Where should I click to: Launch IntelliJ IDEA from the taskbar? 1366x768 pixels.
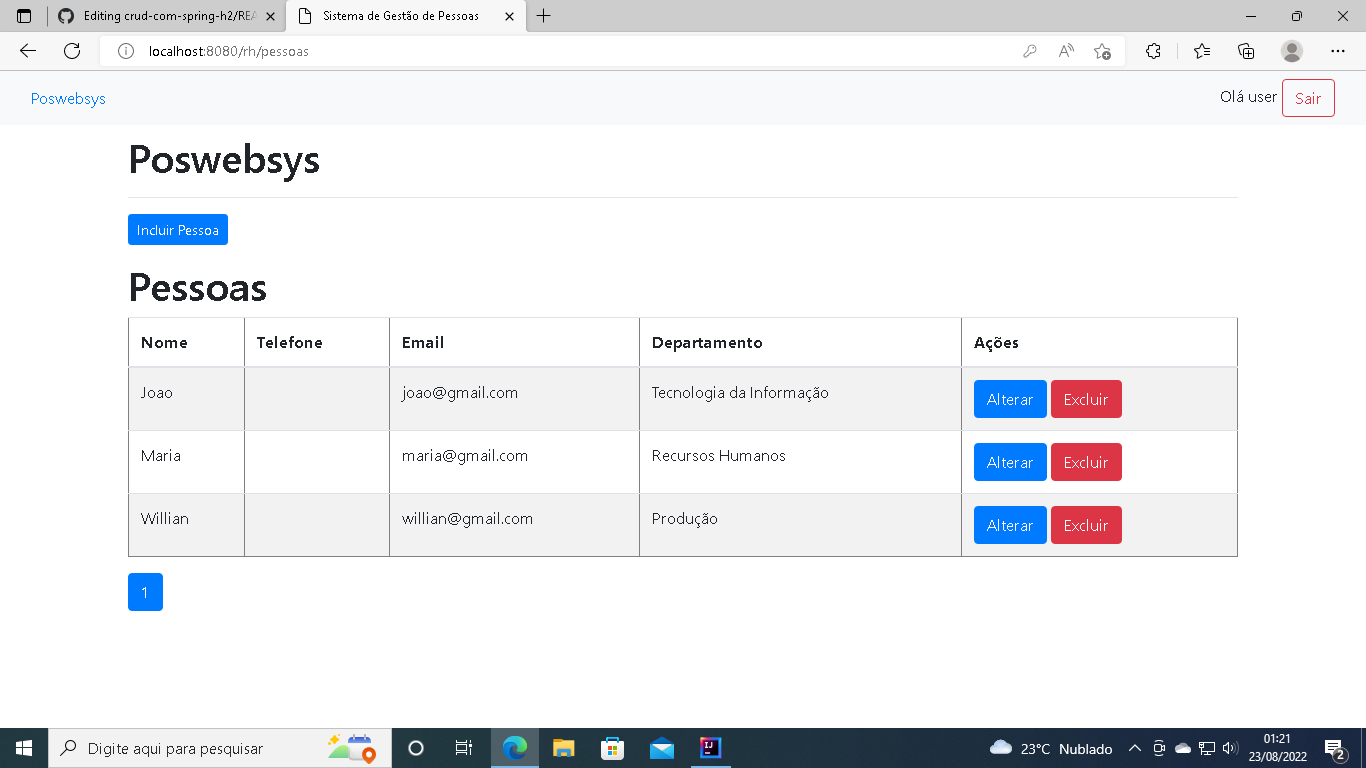(710, 748)
